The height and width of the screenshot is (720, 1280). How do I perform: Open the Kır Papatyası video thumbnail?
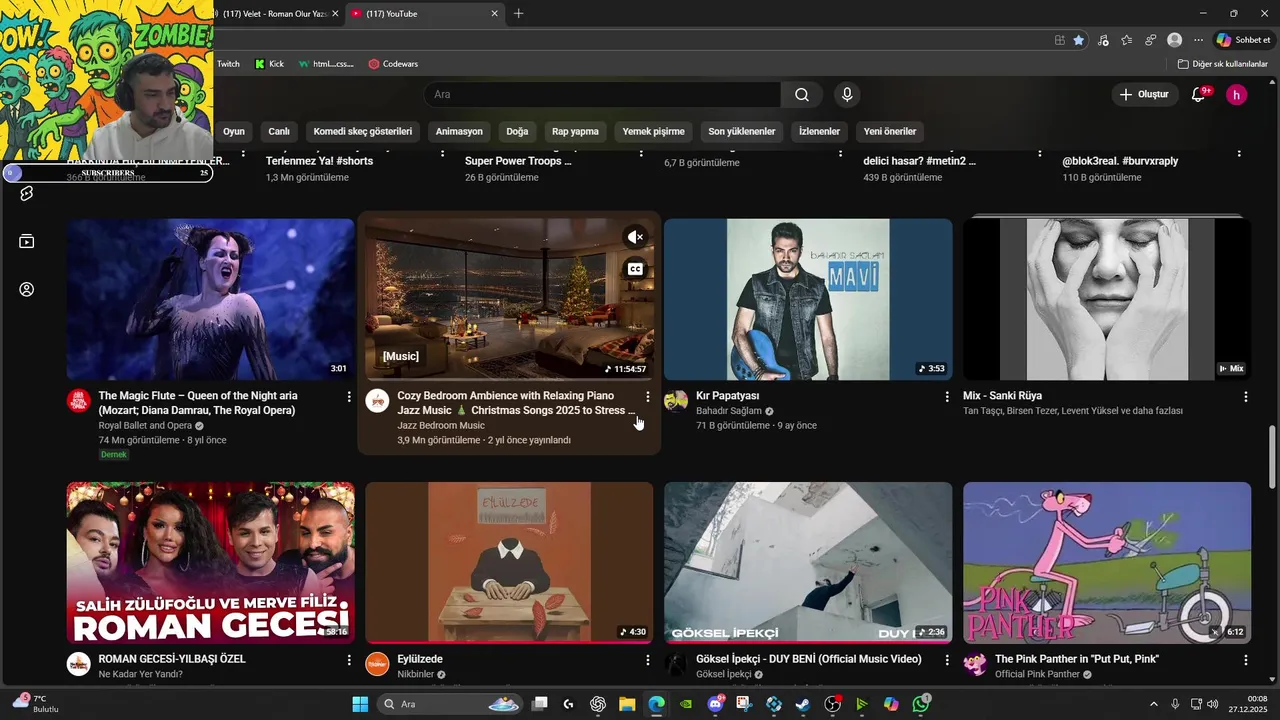tap(808, 299)
